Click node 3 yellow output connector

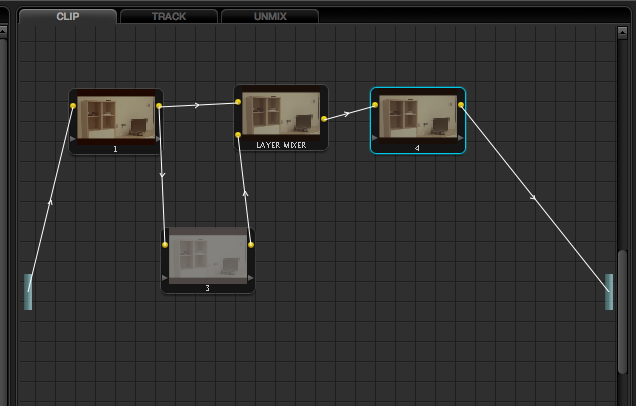pyautogui.click(x=251, y=245)
